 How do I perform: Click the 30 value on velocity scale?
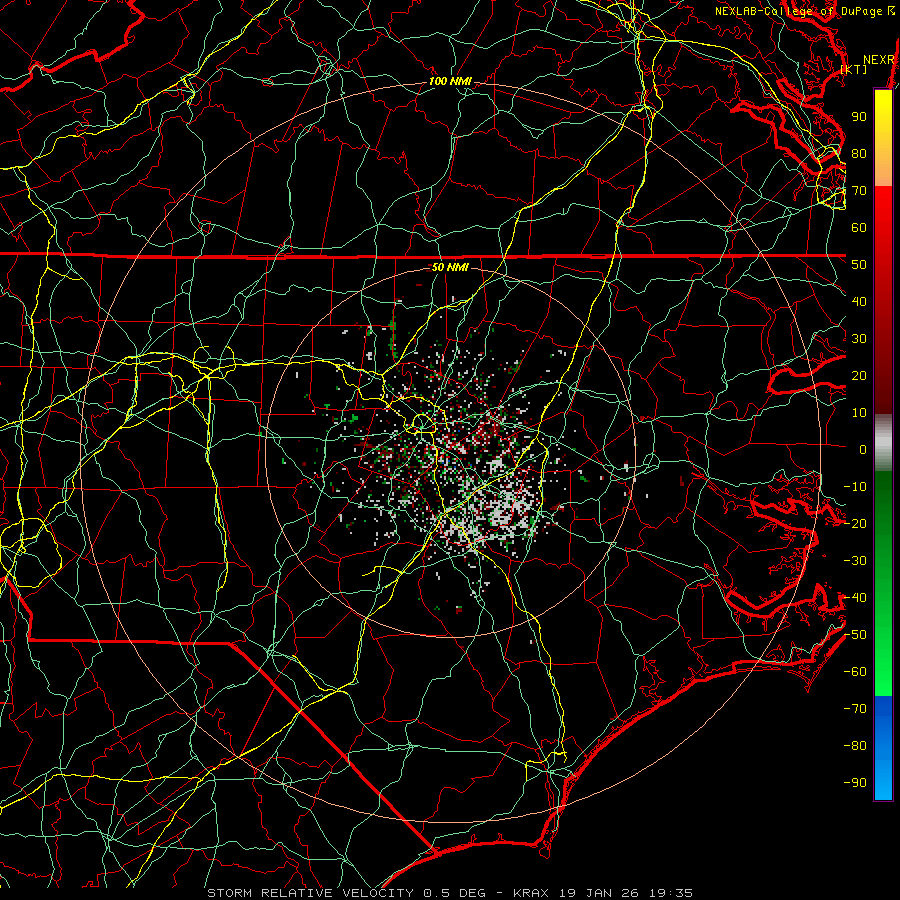tap(859, 339)
